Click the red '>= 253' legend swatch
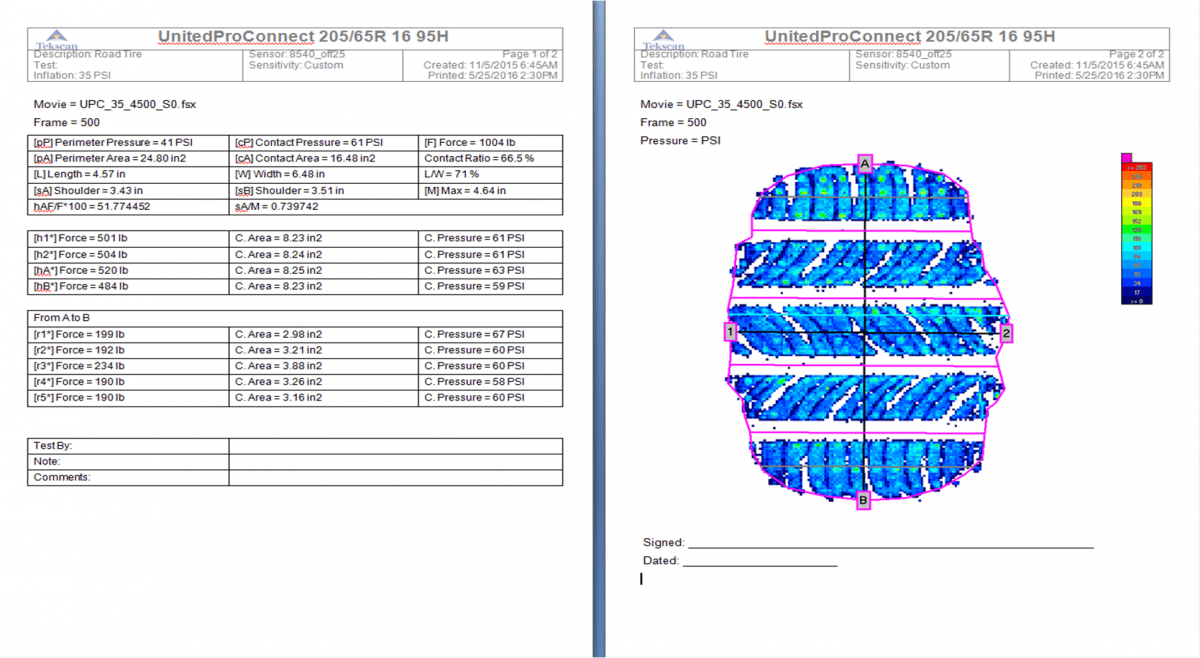This screenshot has width=1200, height=658. pyautogui.click(x=1137, y=168)
